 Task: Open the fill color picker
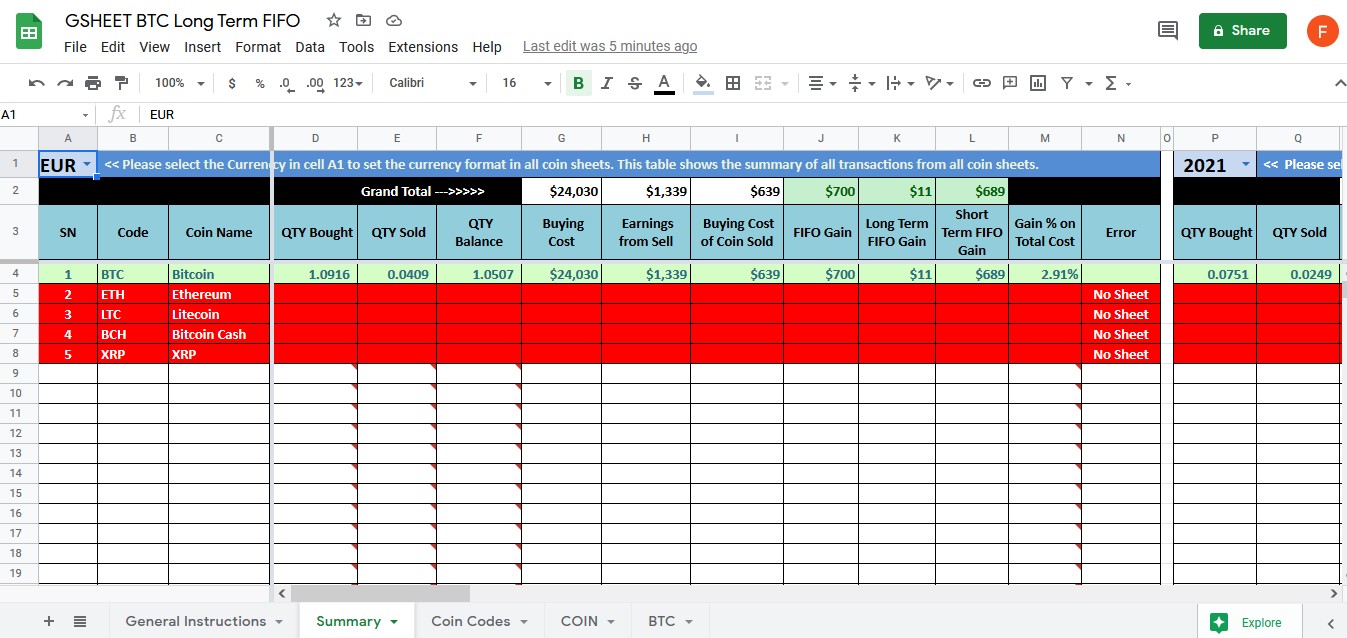click(x=703, y=83)
